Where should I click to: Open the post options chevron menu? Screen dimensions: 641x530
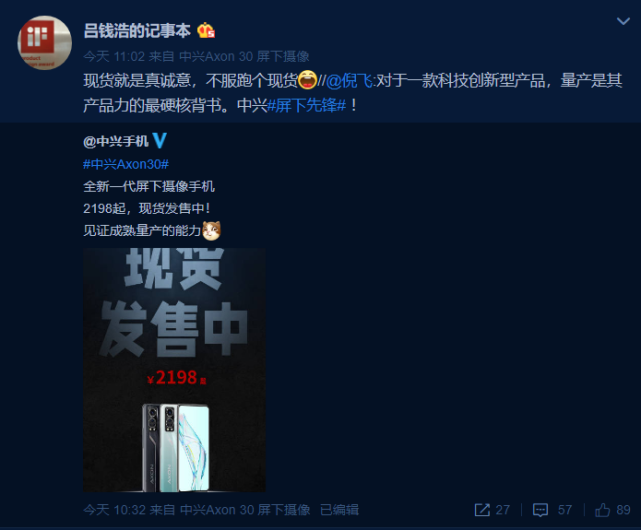pos(623,21)
